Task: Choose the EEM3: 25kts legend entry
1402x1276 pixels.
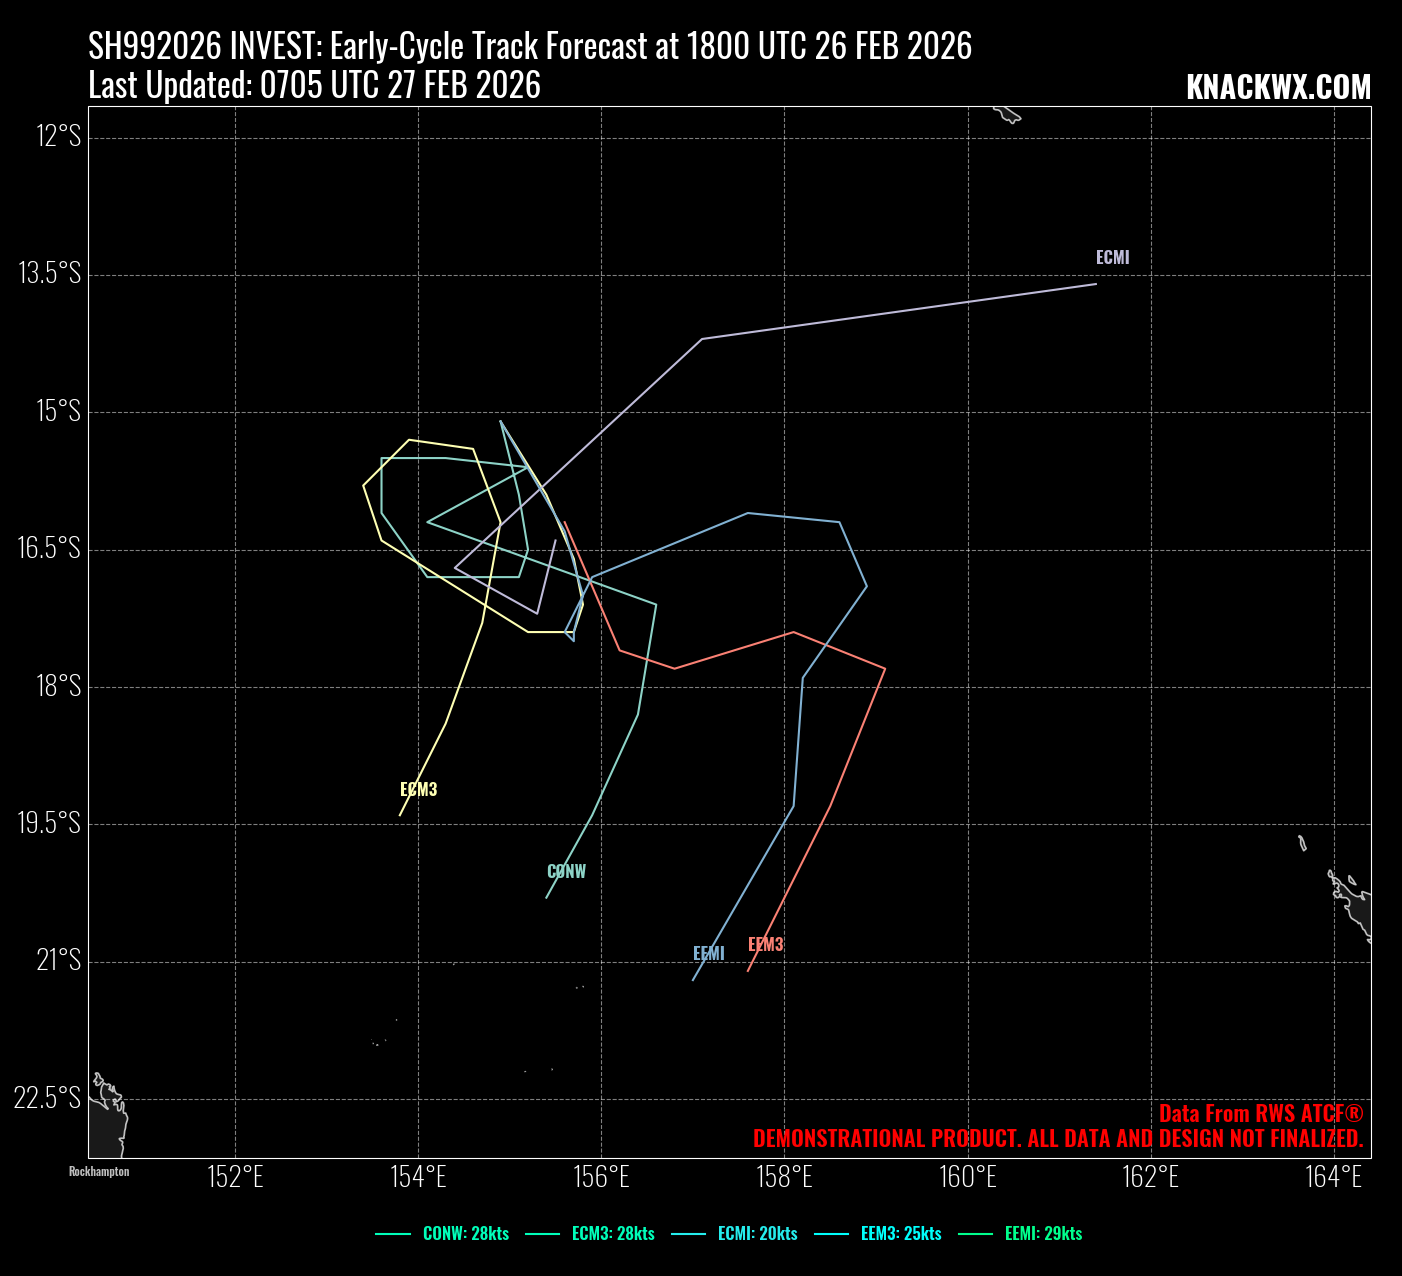Action: [x=901, y=1234]
